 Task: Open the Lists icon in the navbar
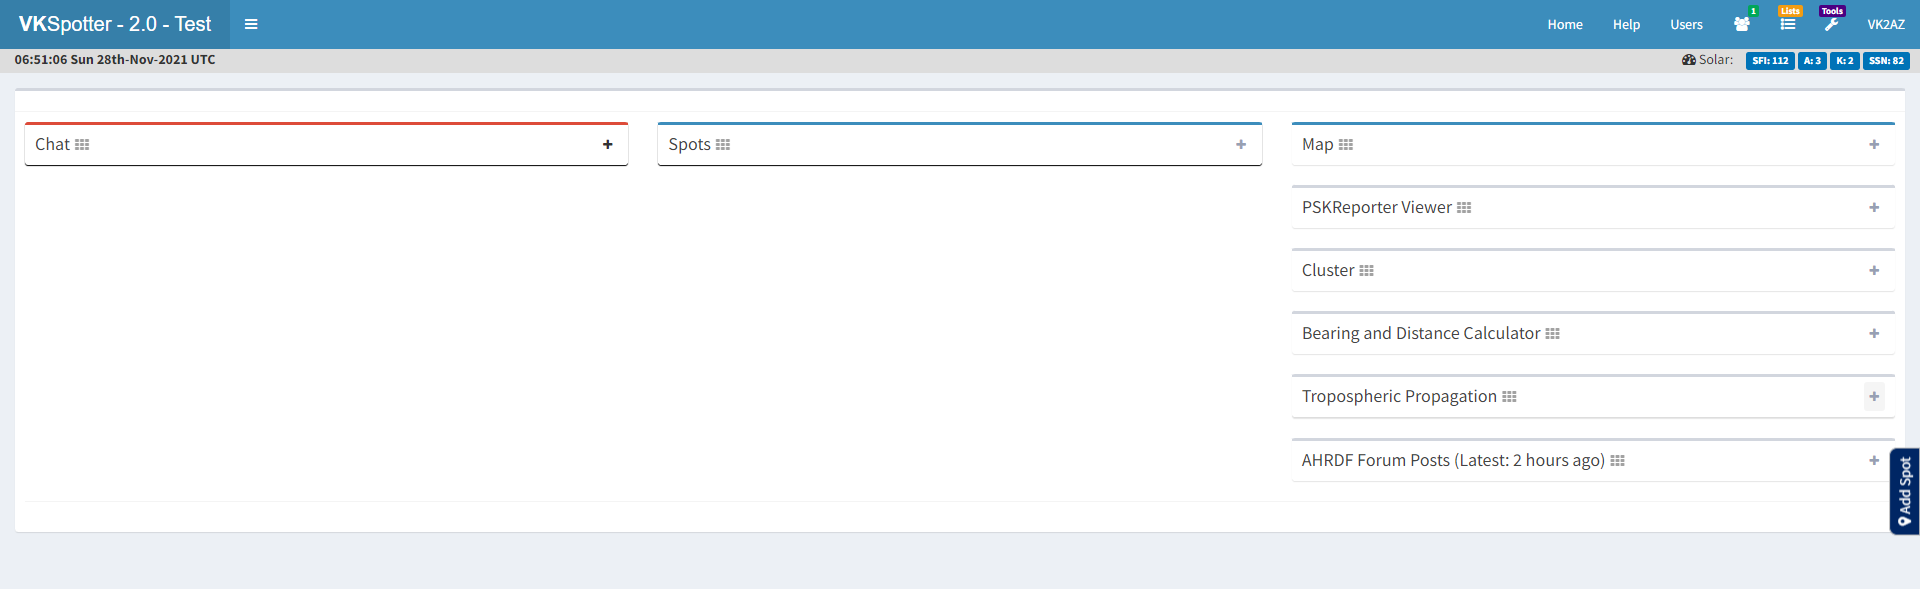coord(1787,24)
